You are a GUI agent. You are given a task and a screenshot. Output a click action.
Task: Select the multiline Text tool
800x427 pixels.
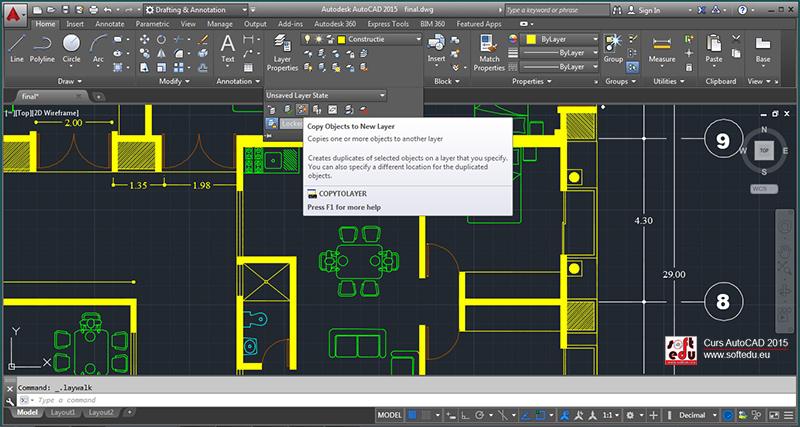(228, 48)
